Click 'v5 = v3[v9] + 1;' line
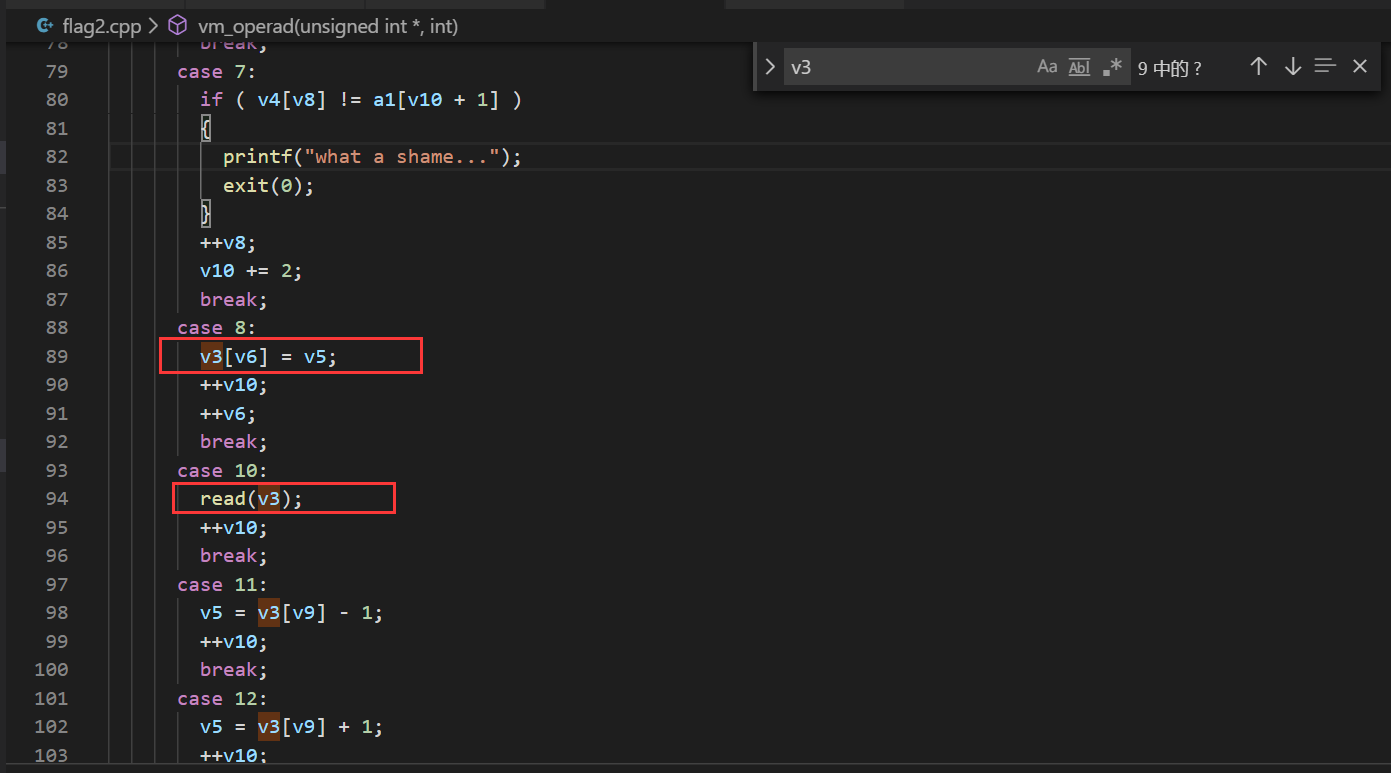 coord(291,727)
